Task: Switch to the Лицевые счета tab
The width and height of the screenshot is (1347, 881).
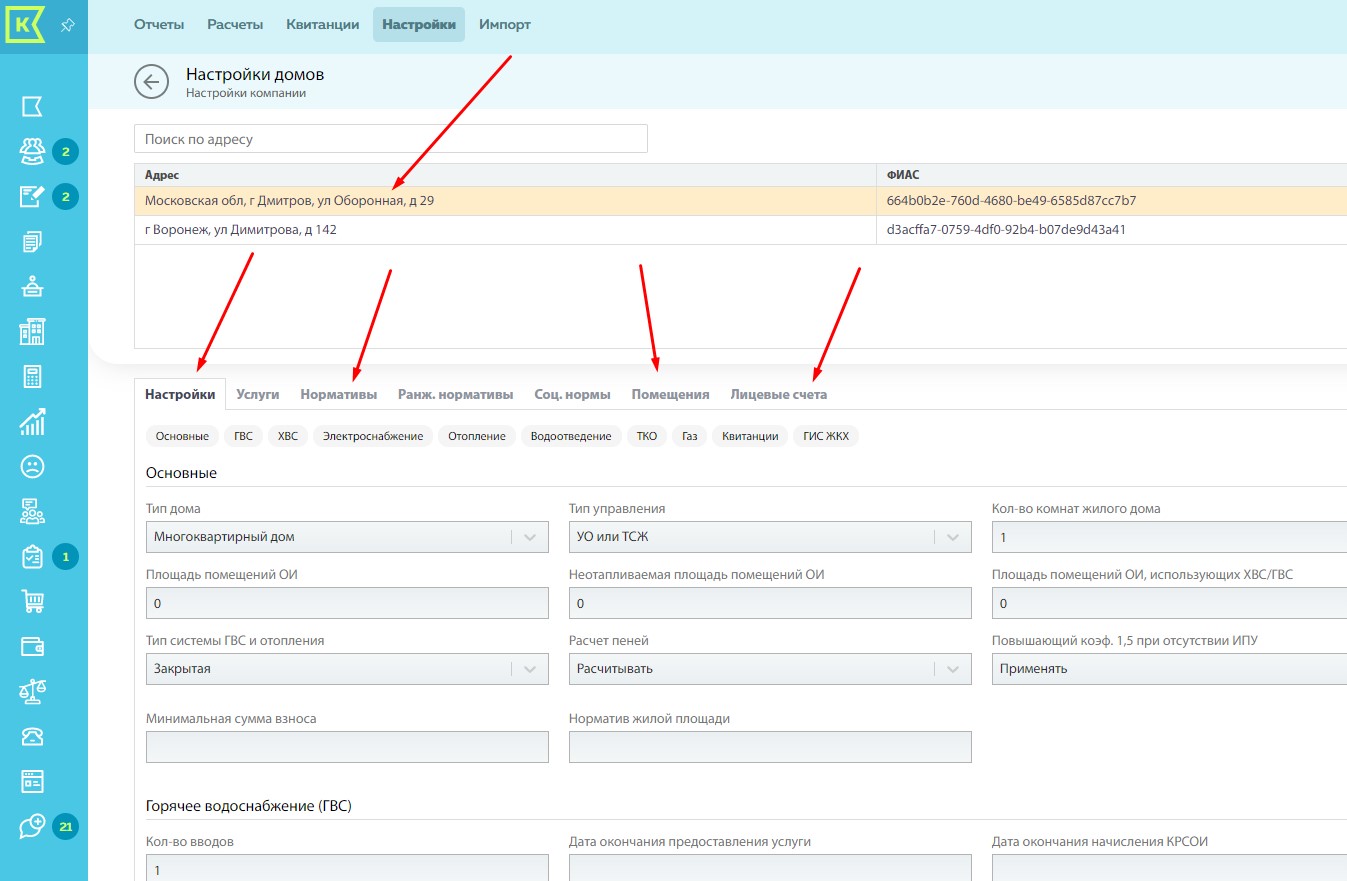Action: [779, 394]
